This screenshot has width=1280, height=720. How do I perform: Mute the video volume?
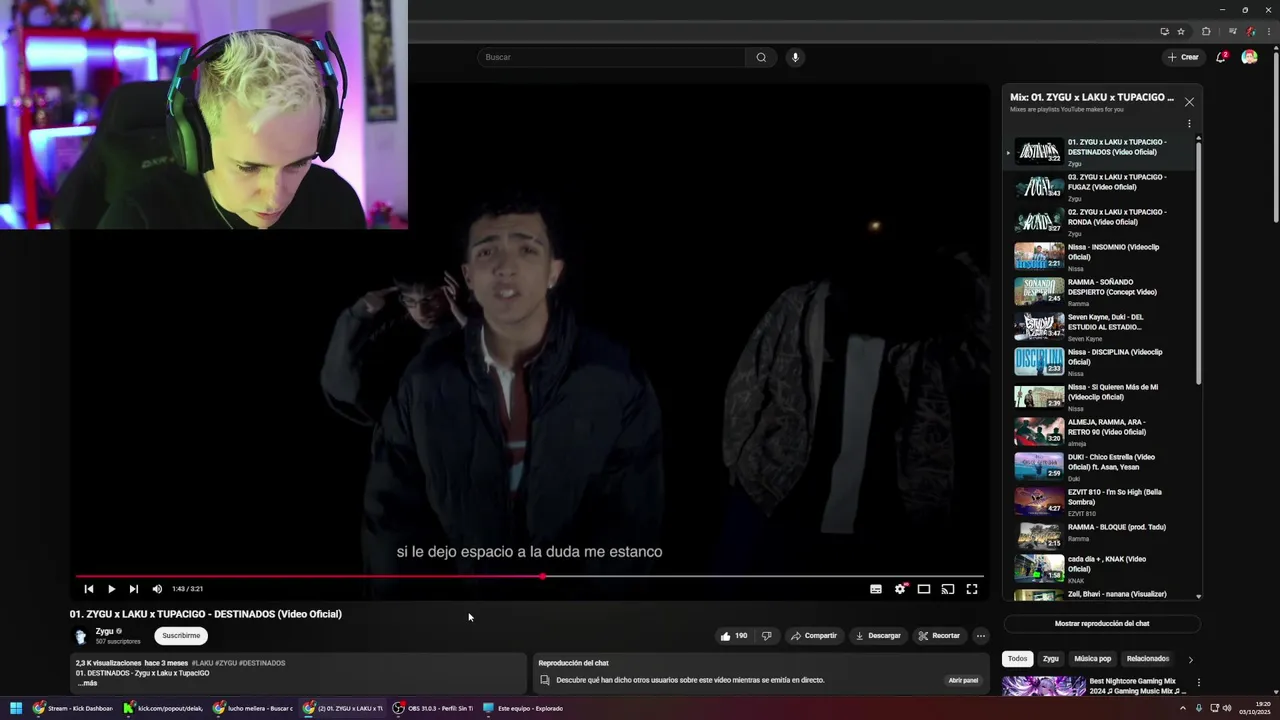157,589
